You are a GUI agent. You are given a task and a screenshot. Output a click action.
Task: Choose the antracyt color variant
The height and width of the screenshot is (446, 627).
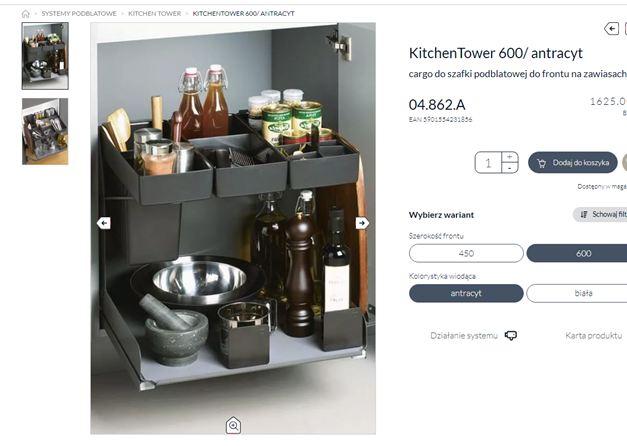(x=466, y=293)
